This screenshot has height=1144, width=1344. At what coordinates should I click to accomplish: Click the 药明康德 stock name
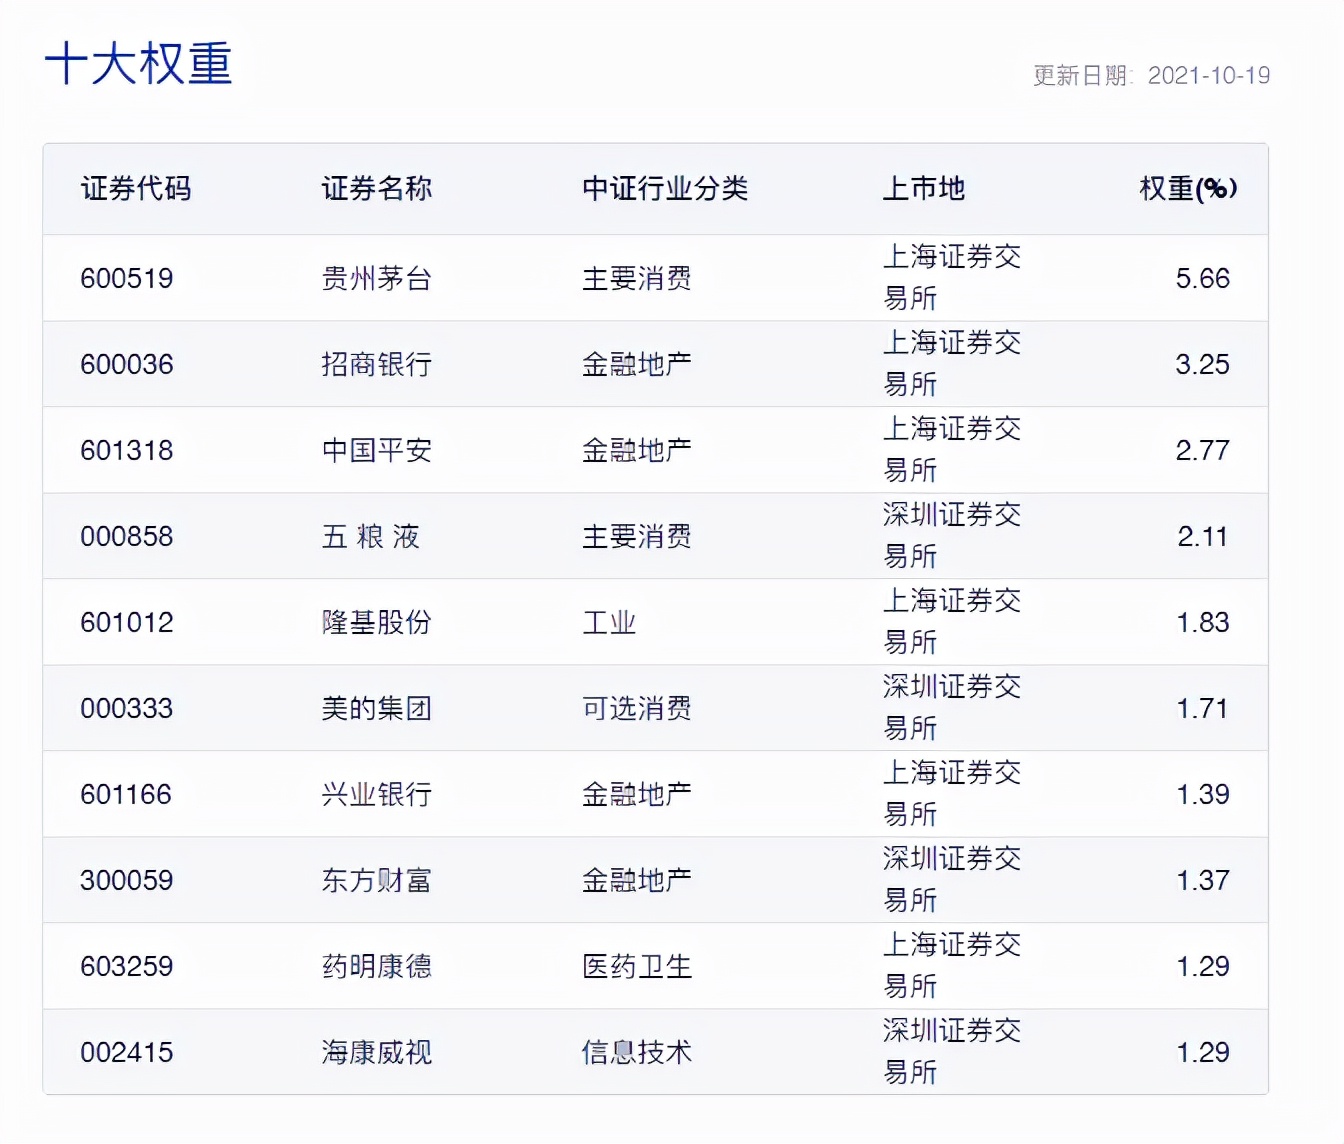click(x=375, y=966)
